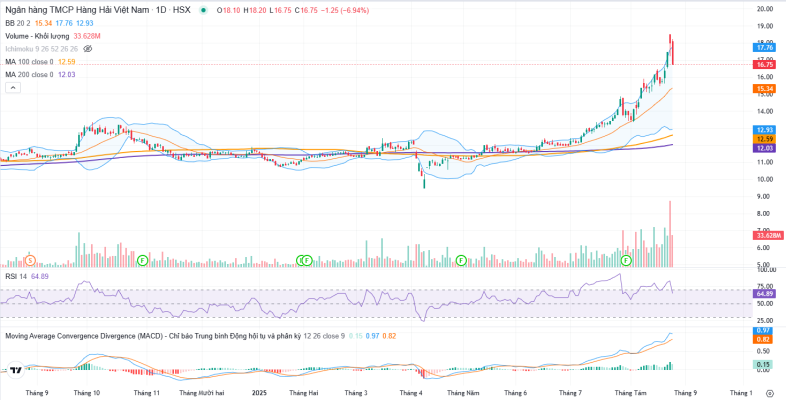Click the green market status dot
This screenshot has width=786, height=400.
(204, 10)
